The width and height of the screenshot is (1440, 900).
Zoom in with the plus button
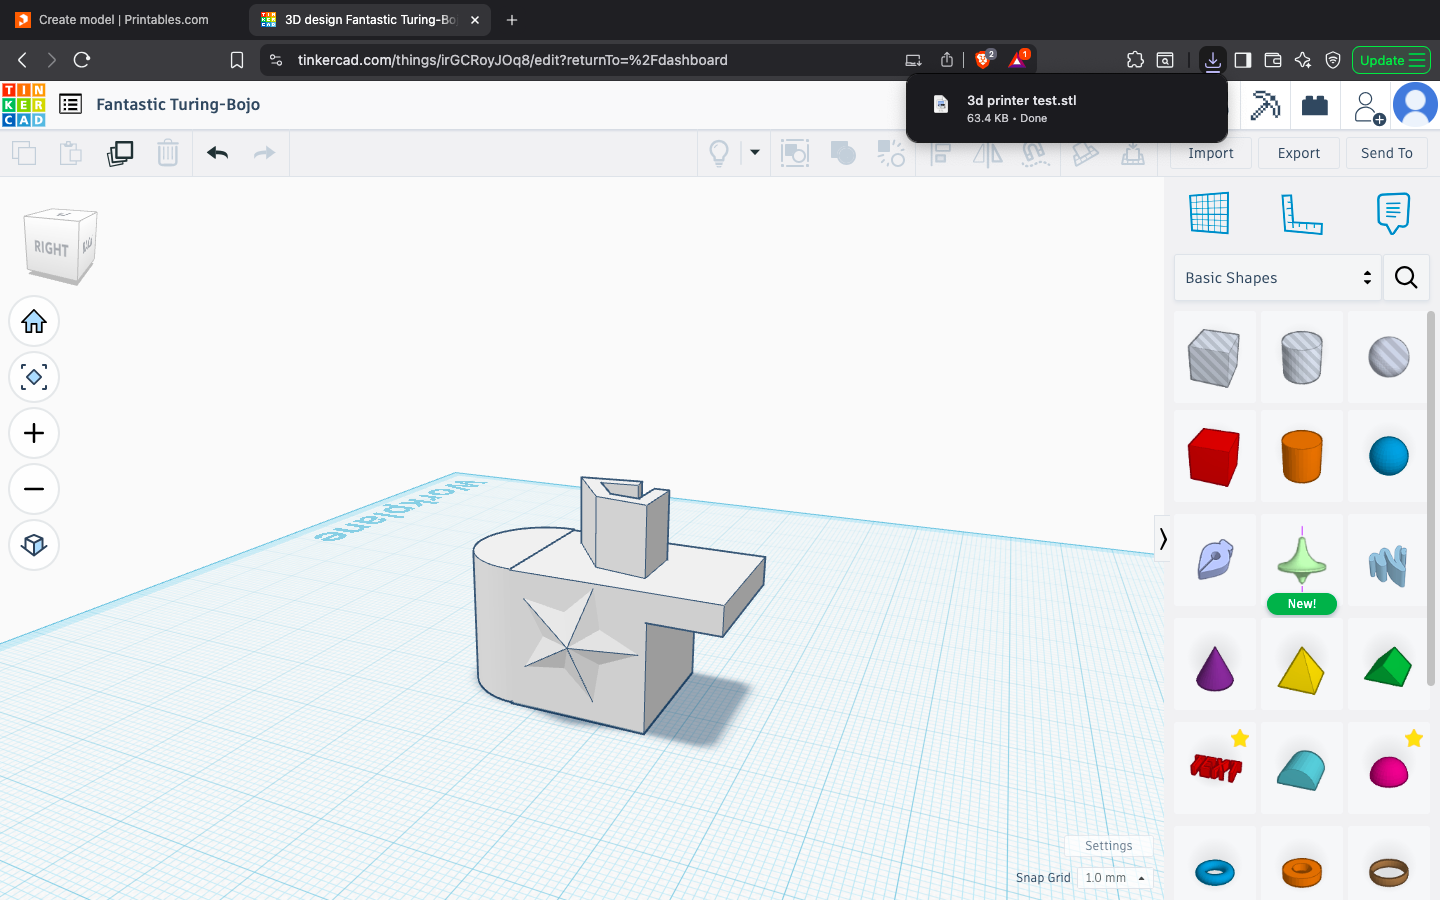point(34,433)
